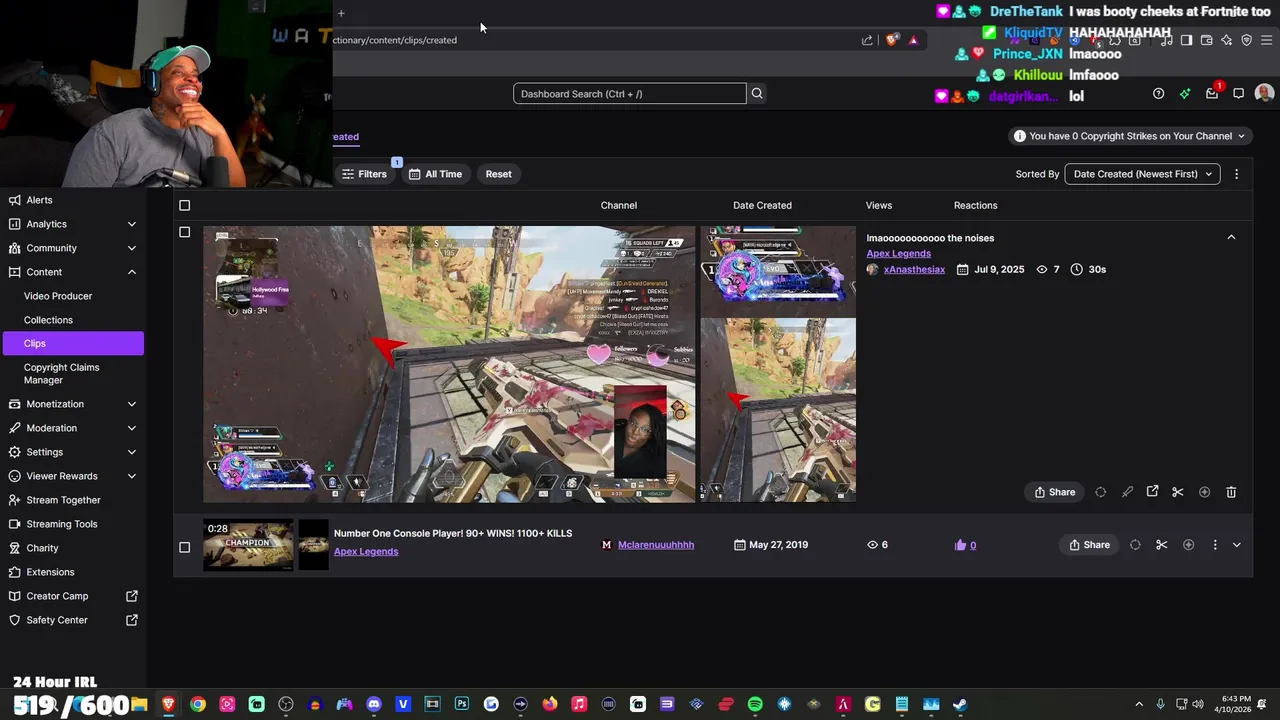Open Photoshop from the taskbar
Screen dimensions: 1280x720
[462, 705]
